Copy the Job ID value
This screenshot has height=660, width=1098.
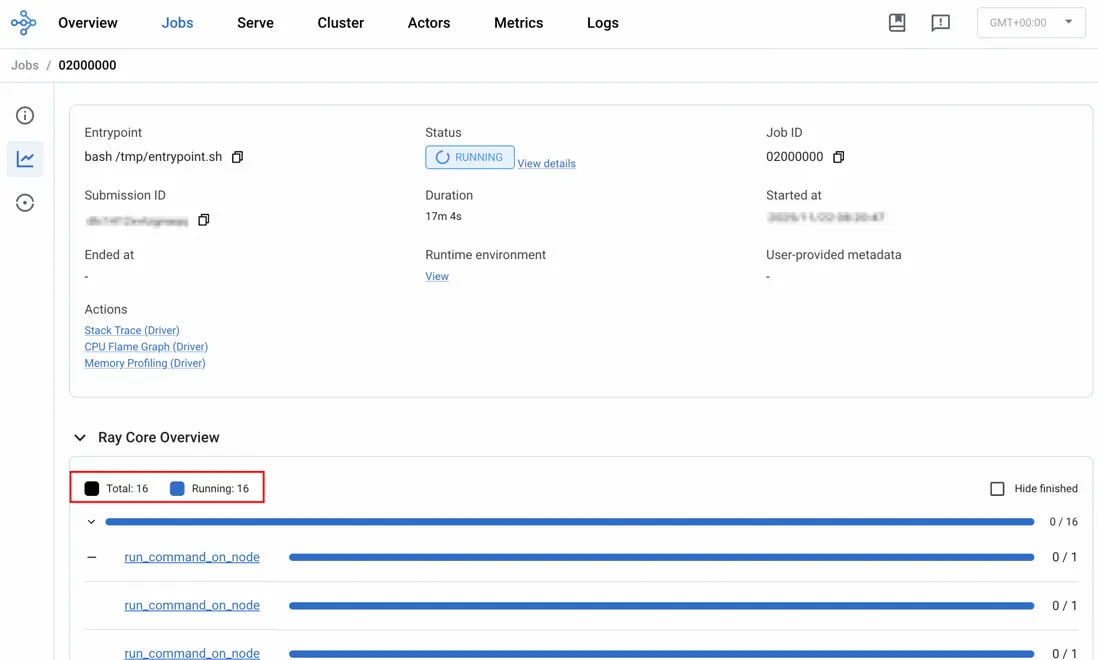click(838, 157)
